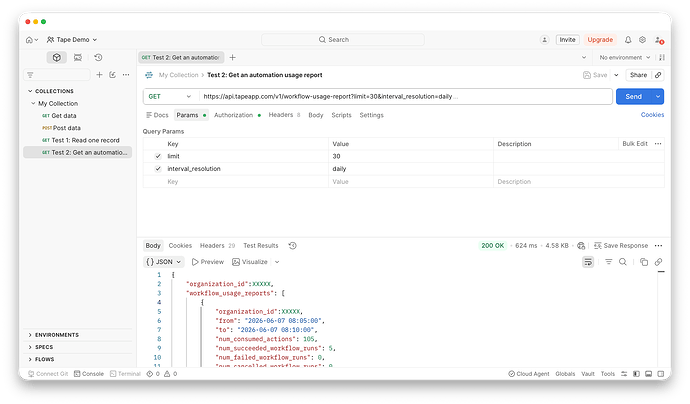Open the Collections sidebar cube icon
Screen dimensions: 690x404
[x=56, y=57]
